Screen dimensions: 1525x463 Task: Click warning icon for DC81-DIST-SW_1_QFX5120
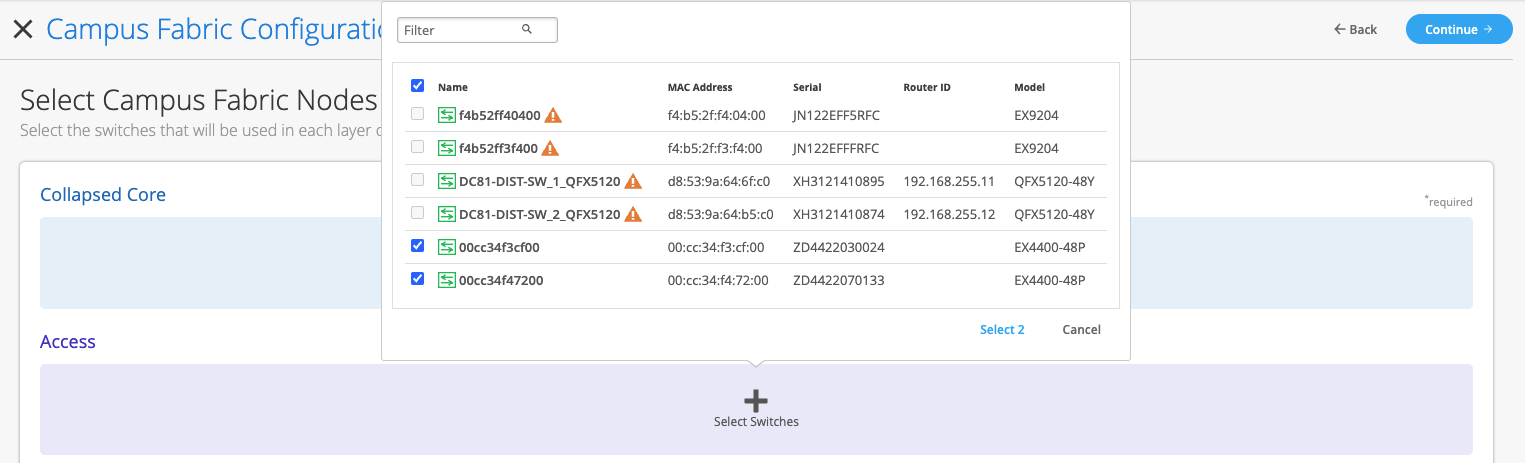[633, 182]
